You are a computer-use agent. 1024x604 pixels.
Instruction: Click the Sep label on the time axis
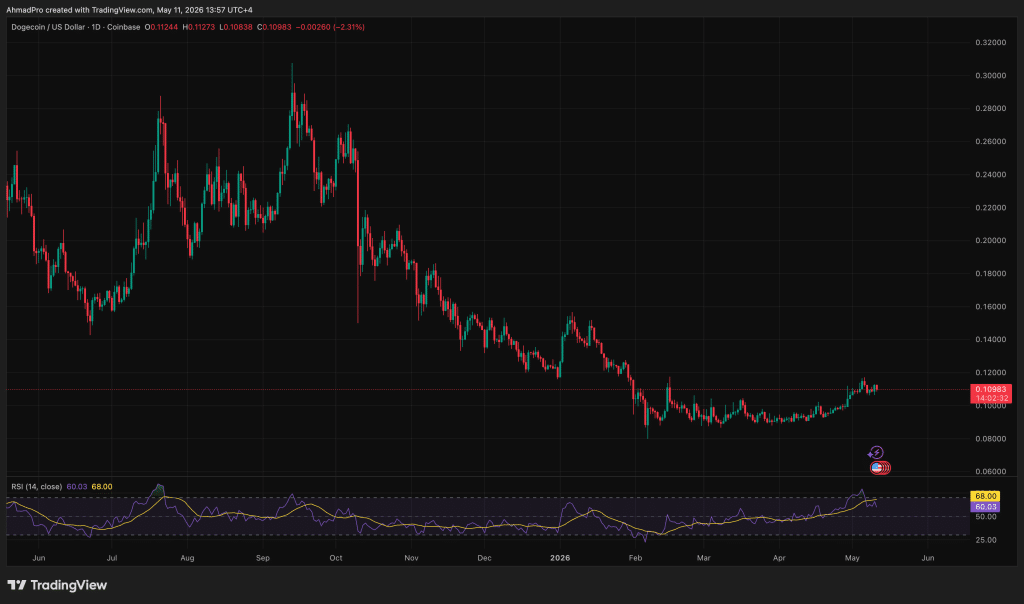click(263, 558)
